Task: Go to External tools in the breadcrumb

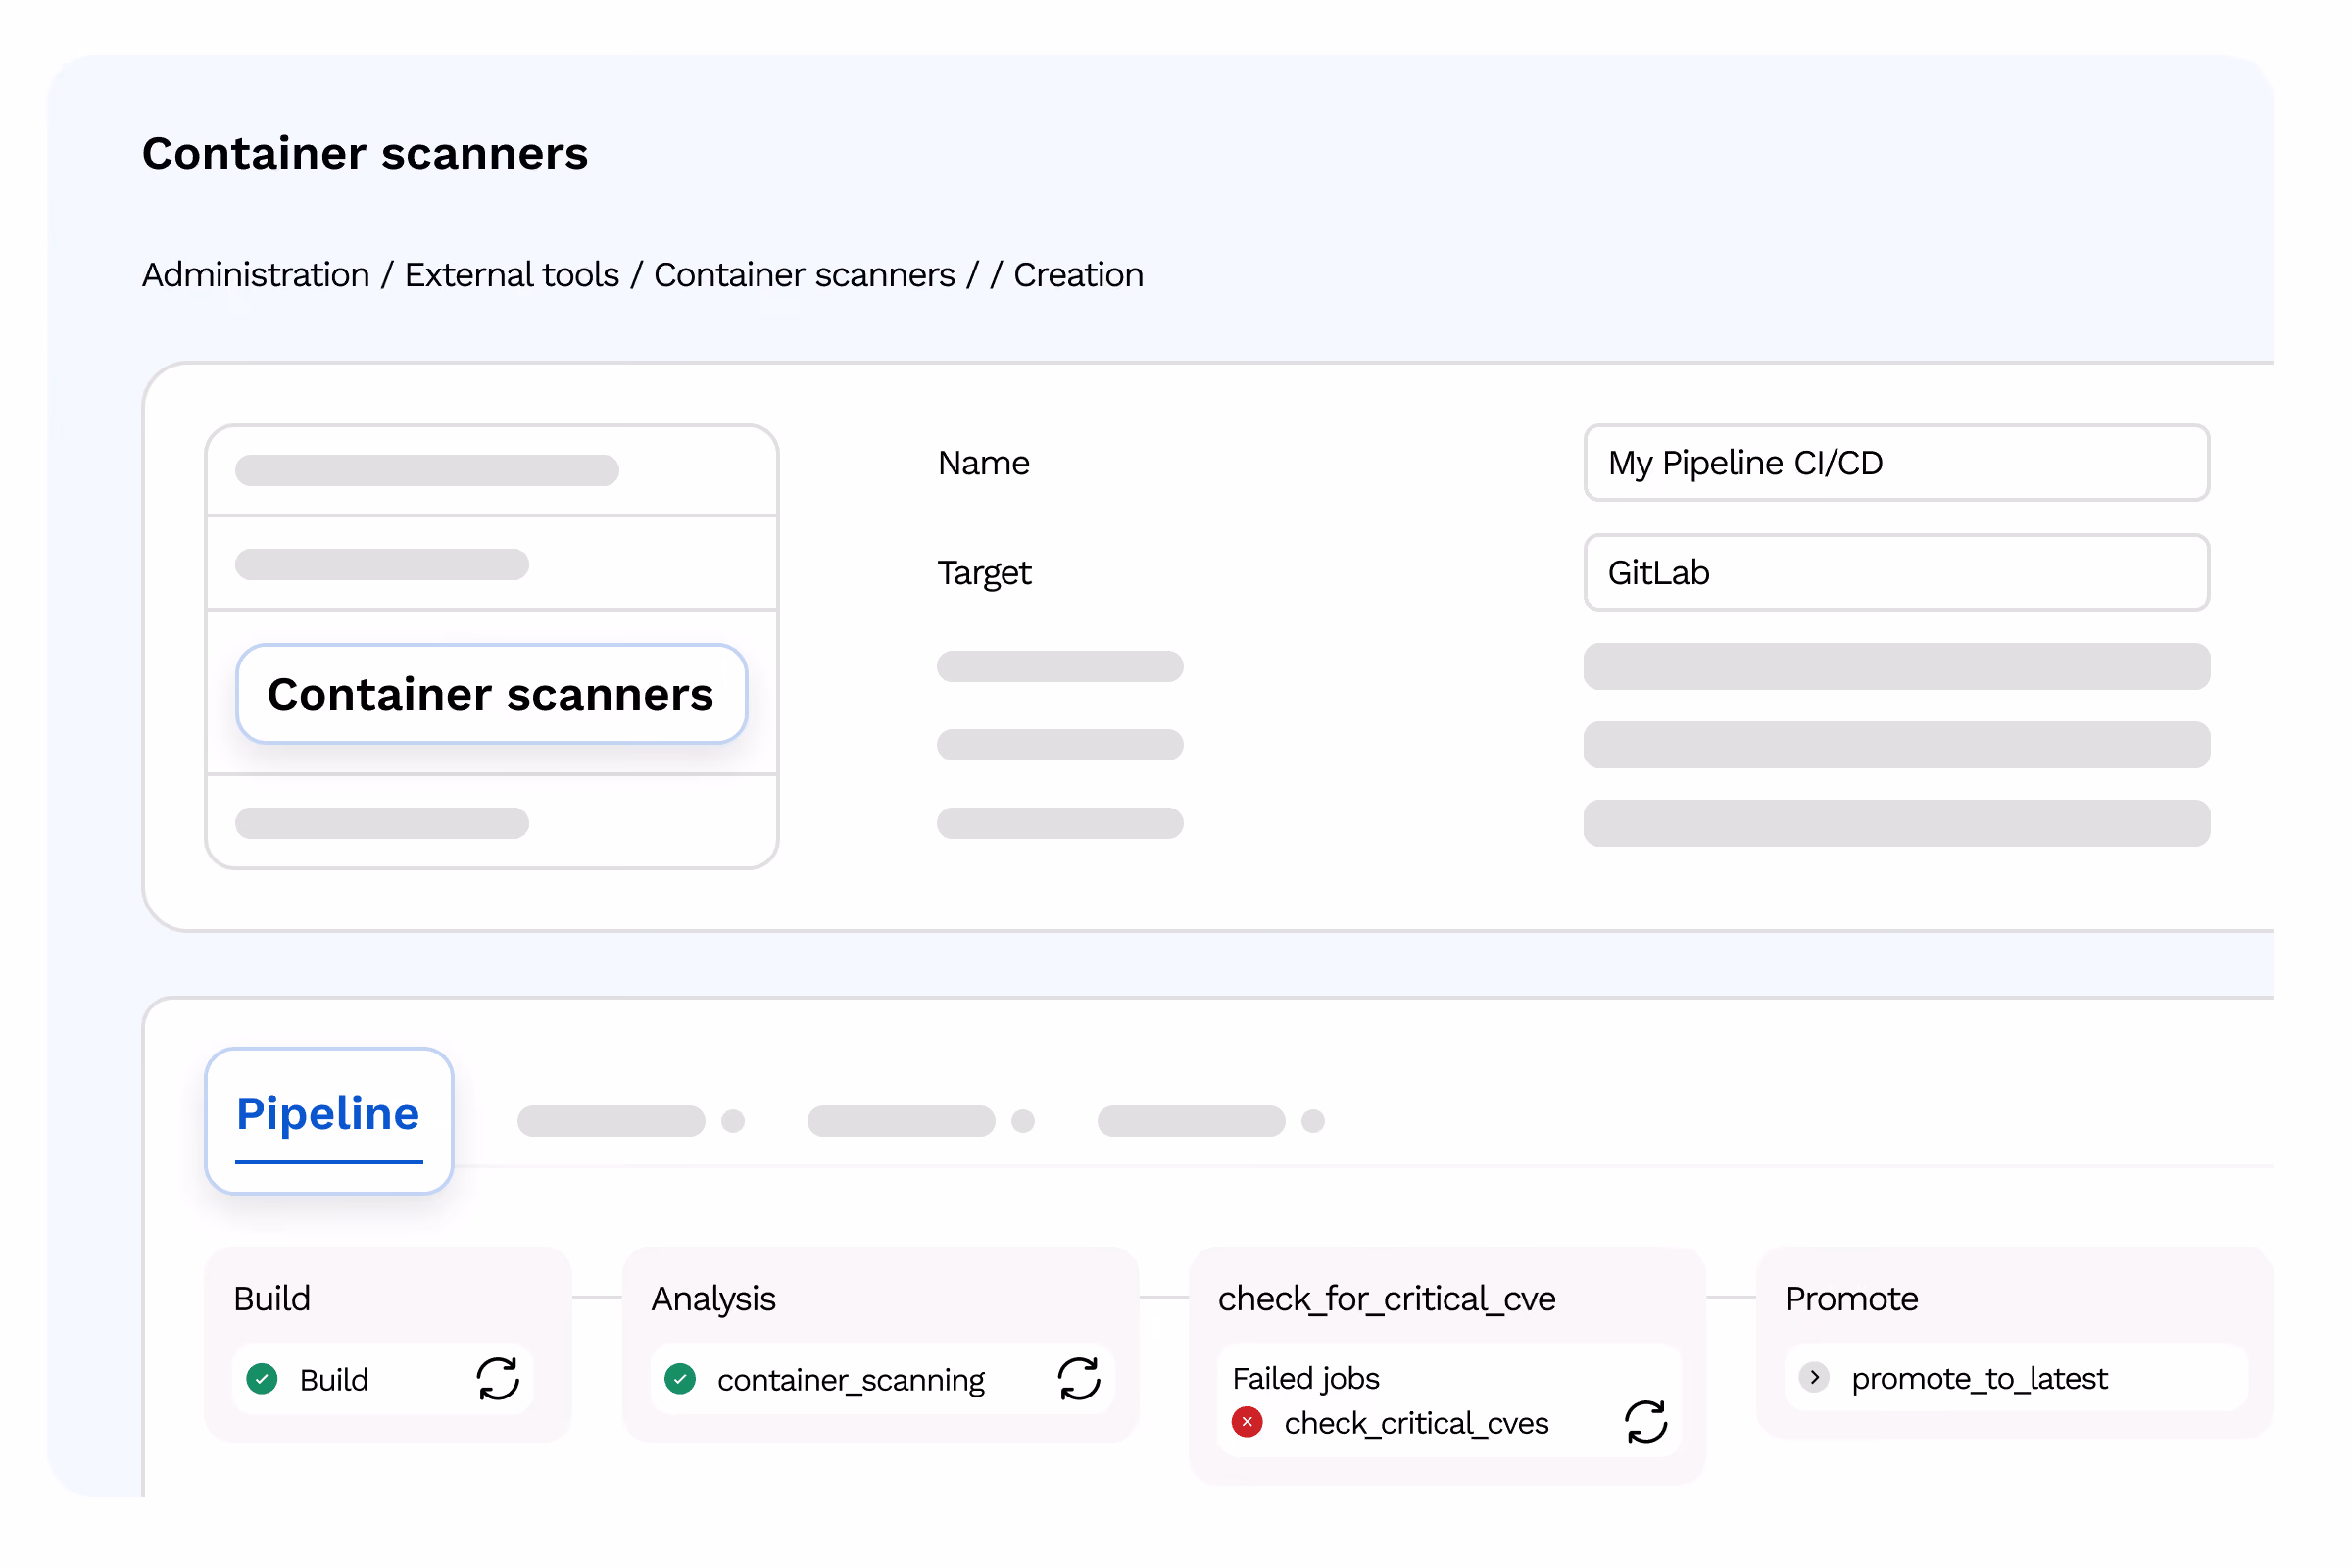Action: point(512,275)
